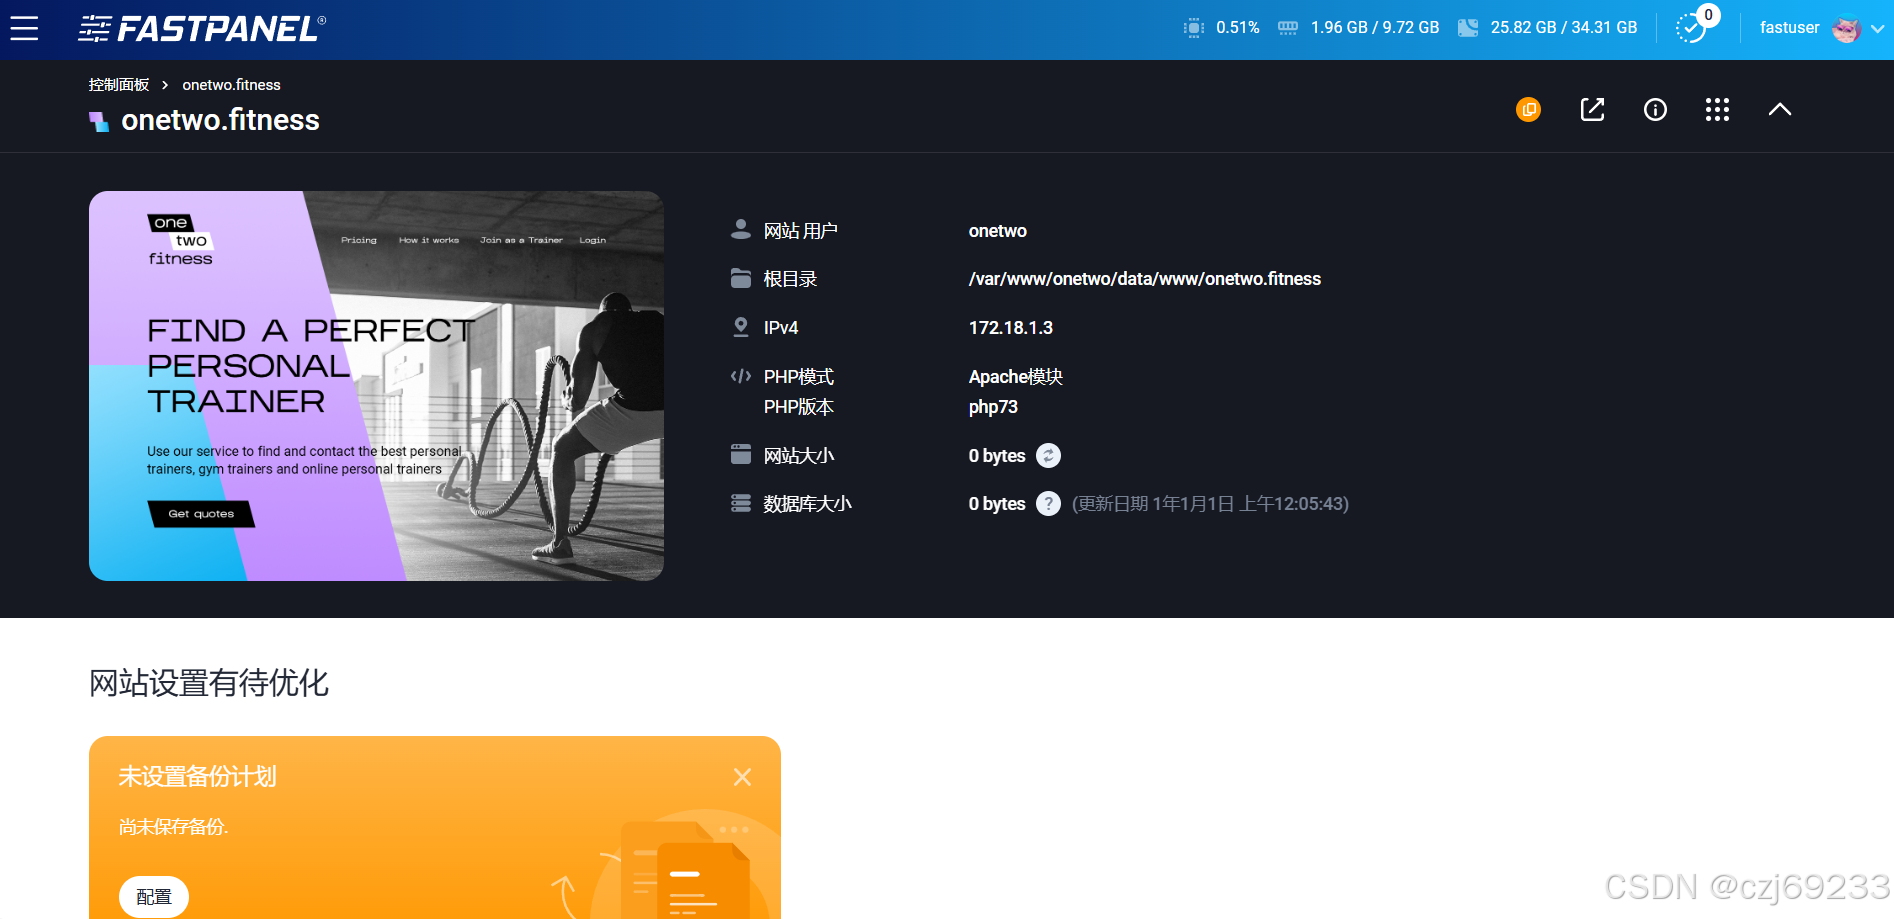Viewport: 1894px width, 919px height.
Task: Open the site apps grid menu
Action: click(x=1717, y=109)
